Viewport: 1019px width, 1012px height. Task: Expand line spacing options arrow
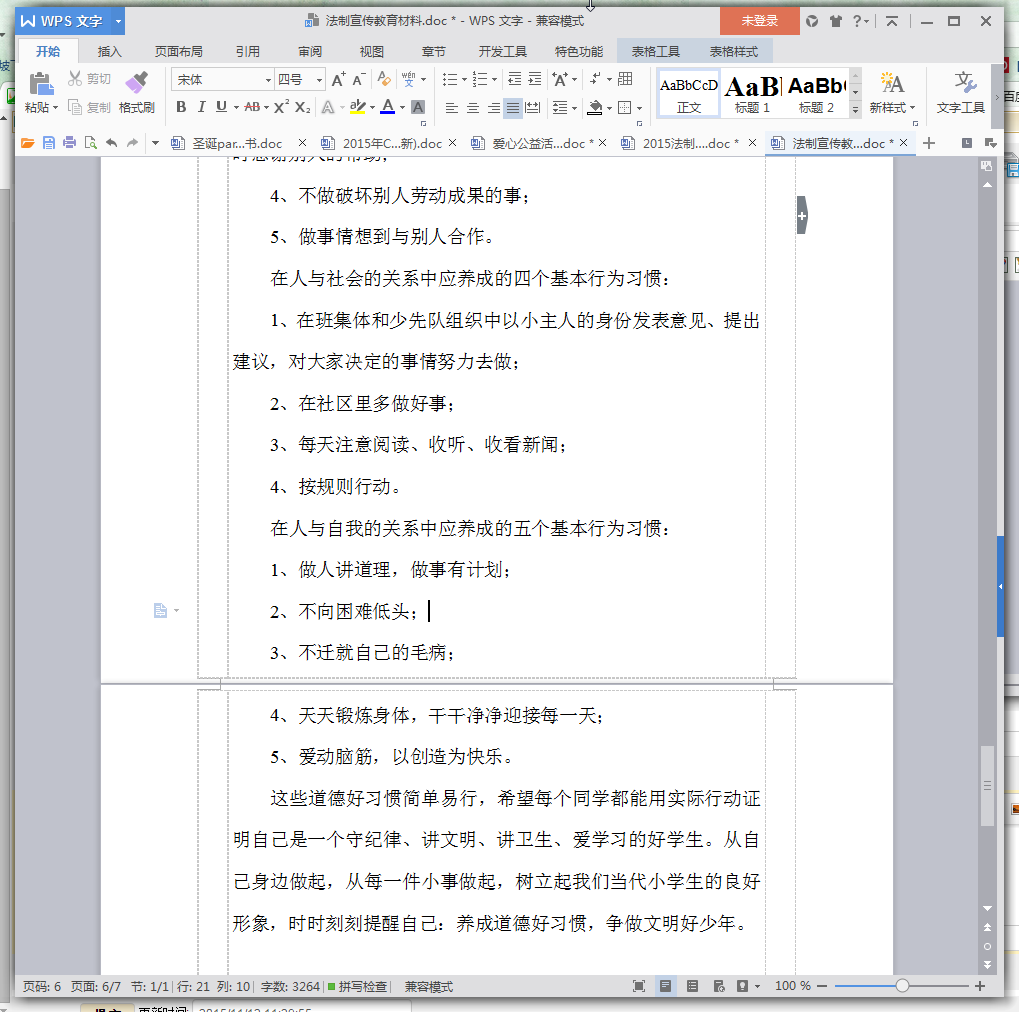(574, 107)
